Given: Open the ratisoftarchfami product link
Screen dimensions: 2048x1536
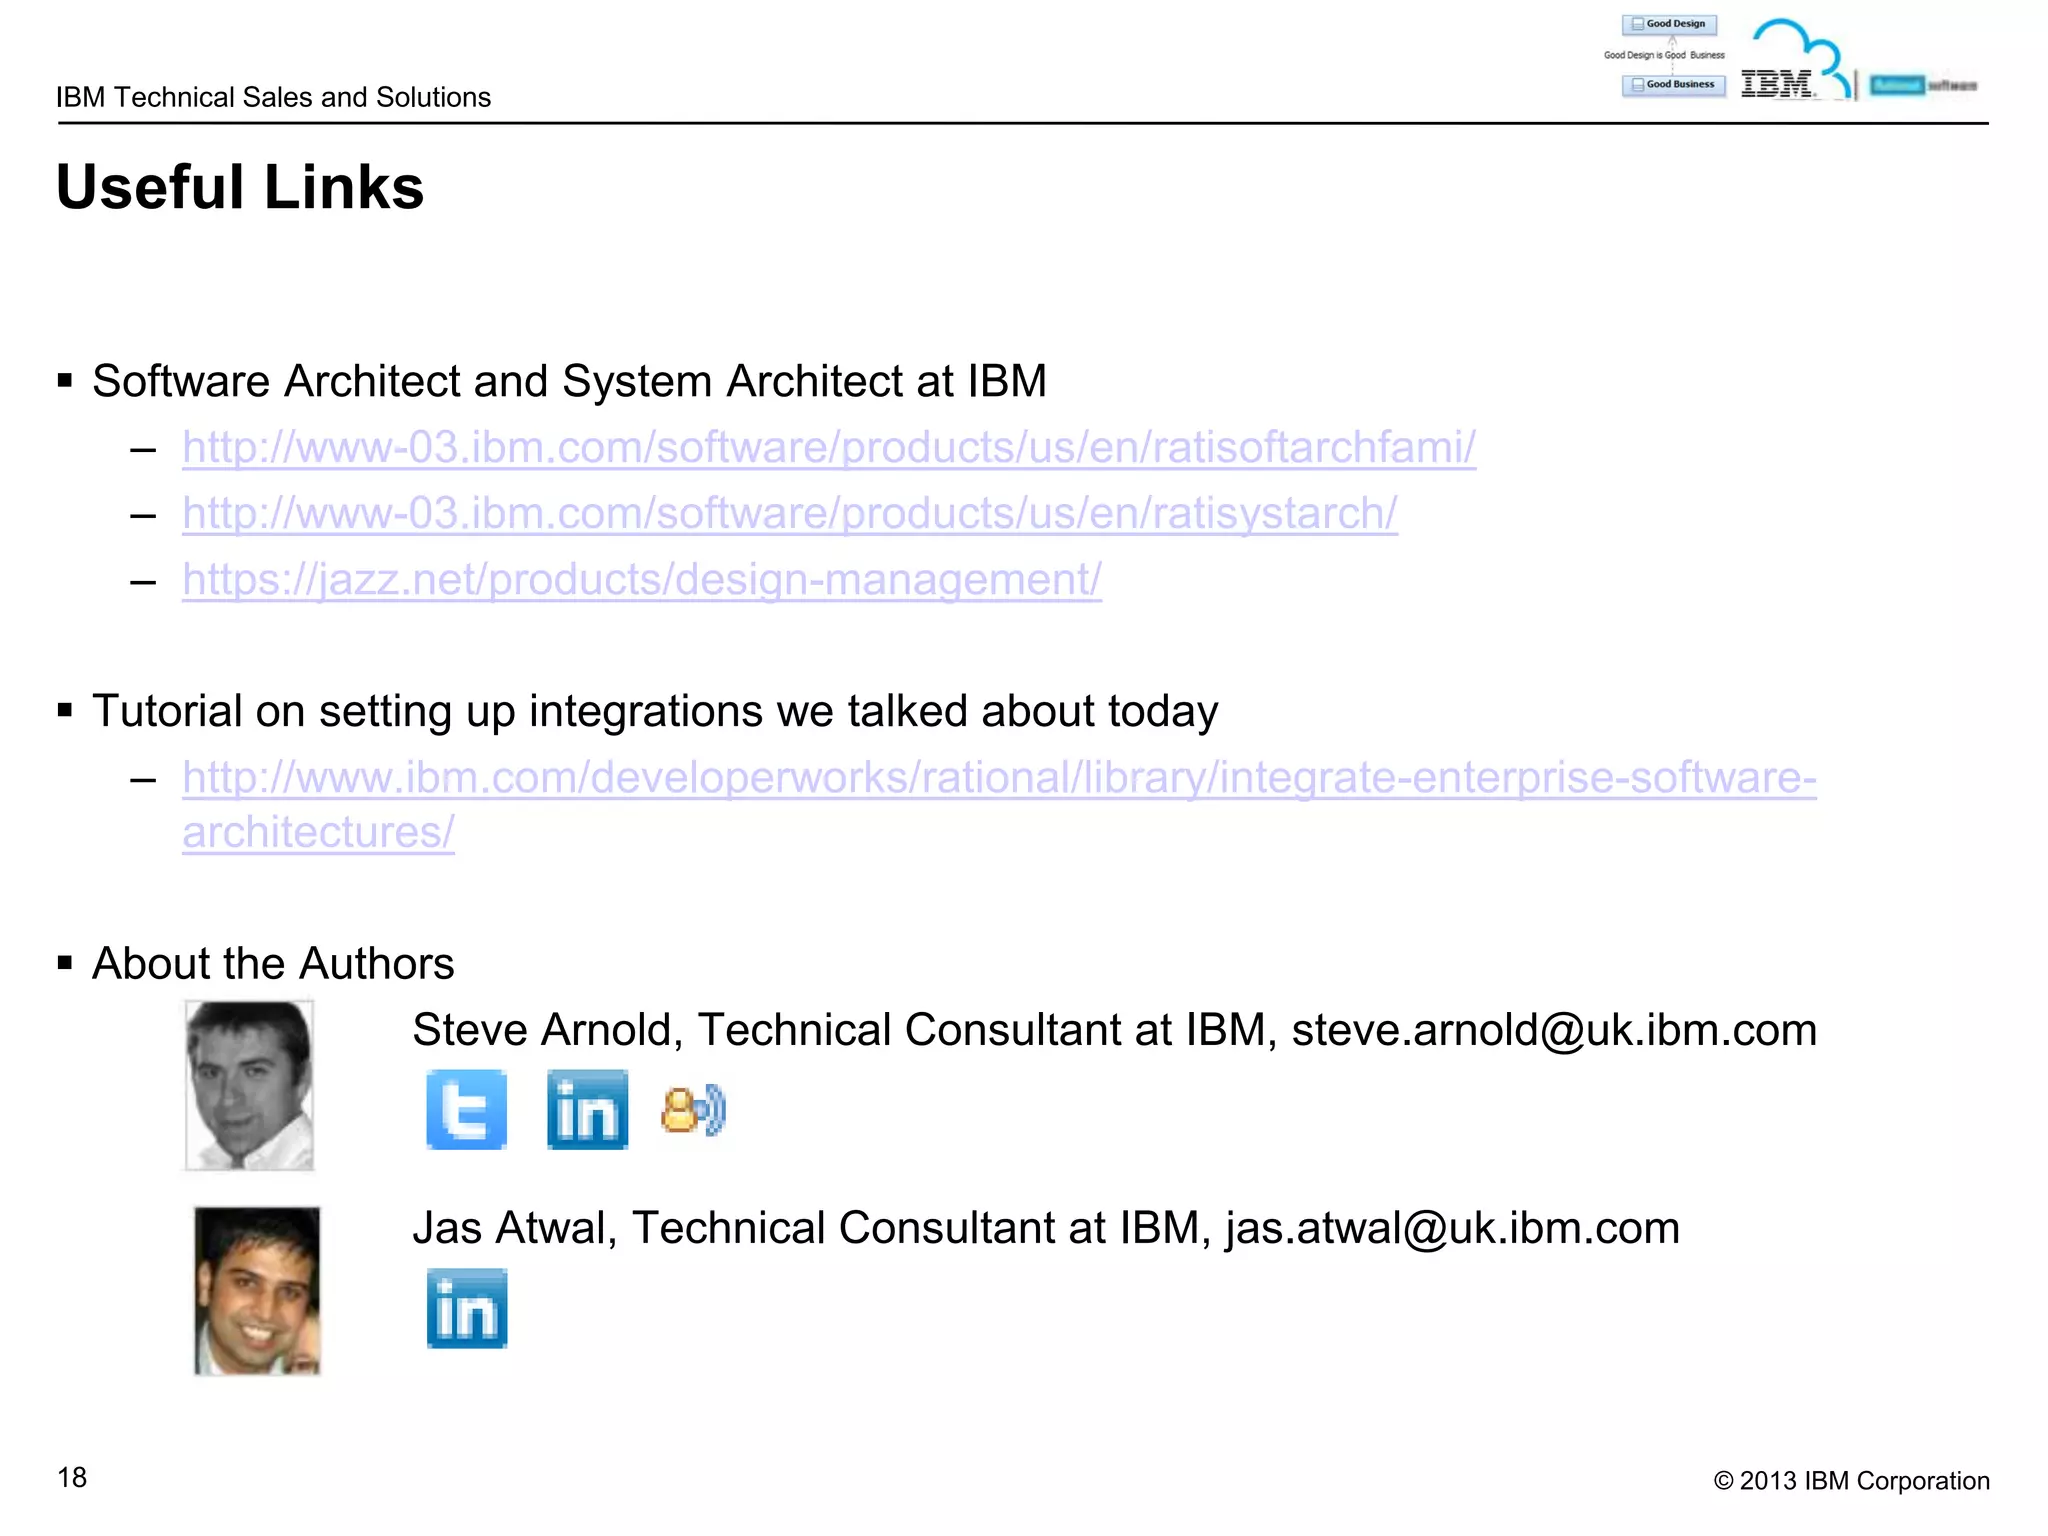Looking at the screenshot, I should (x=829, y=447).
